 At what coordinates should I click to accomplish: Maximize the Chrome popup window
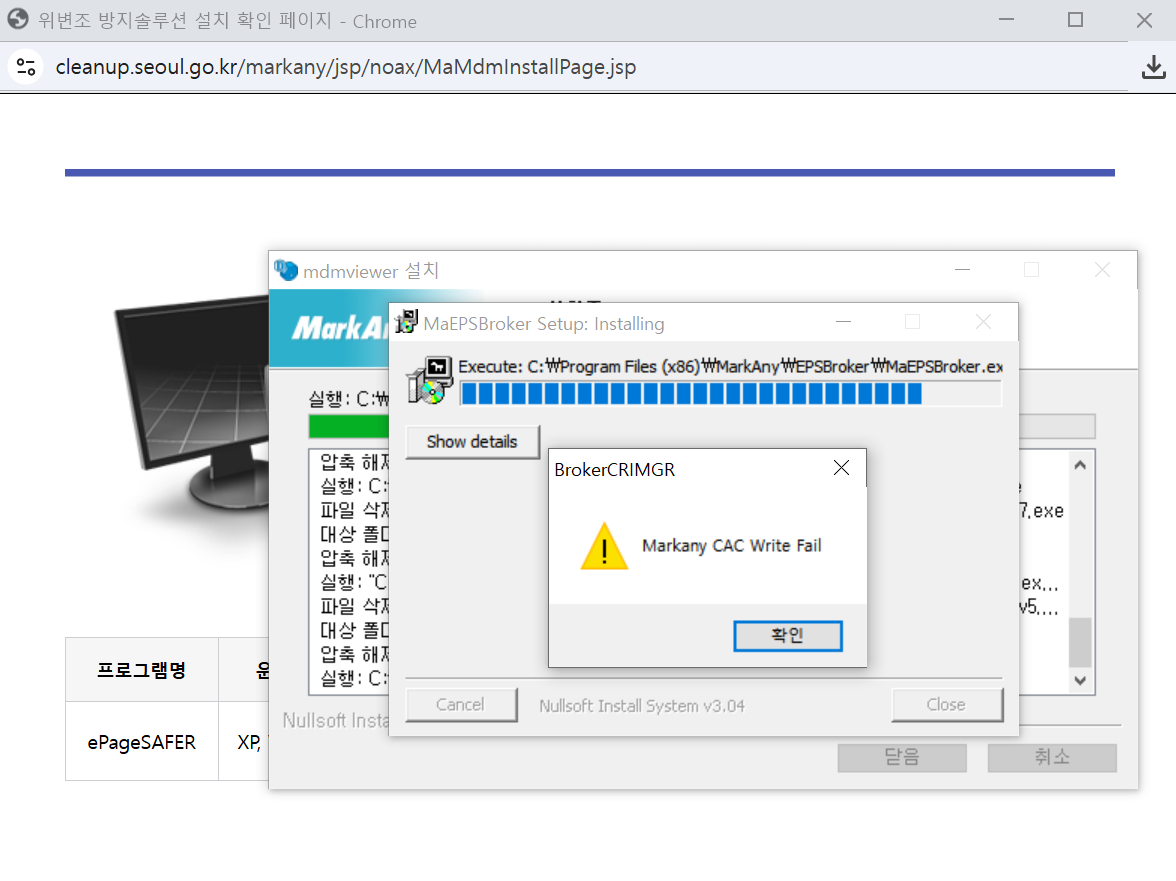(x=1076, y=20)
